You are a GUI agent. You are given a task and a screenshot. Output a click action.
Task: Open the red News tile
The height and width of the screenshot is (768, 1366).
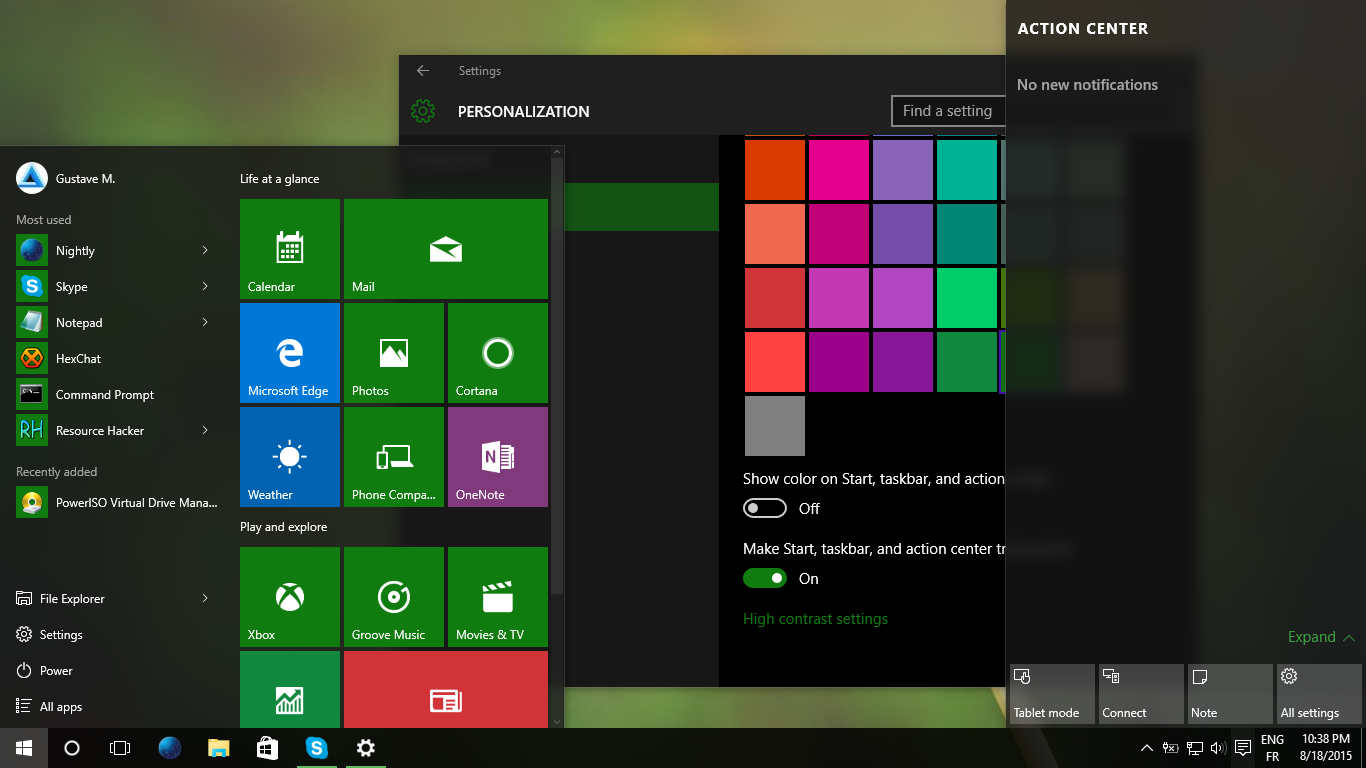coord(446,689)
